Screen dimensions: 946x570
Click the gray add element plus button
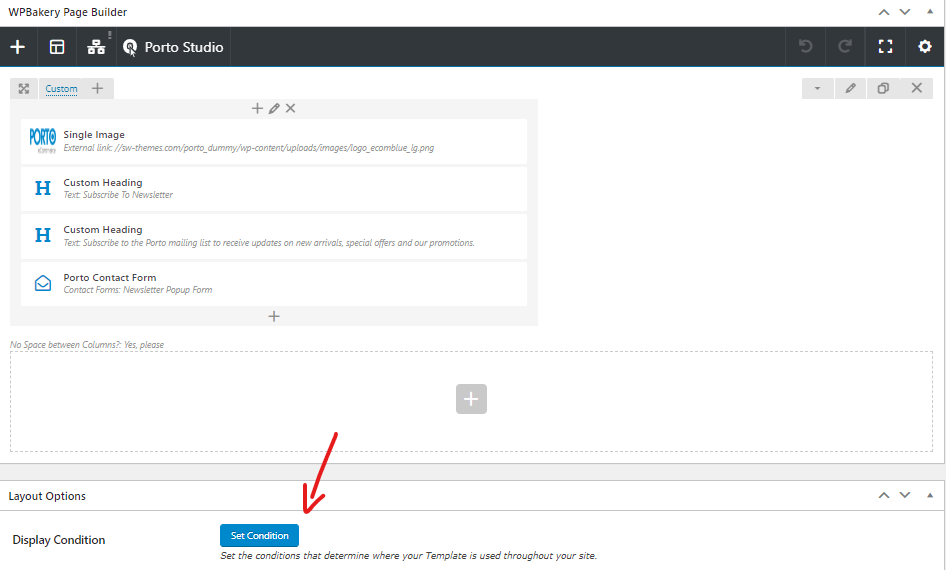(x=471, y=399)
